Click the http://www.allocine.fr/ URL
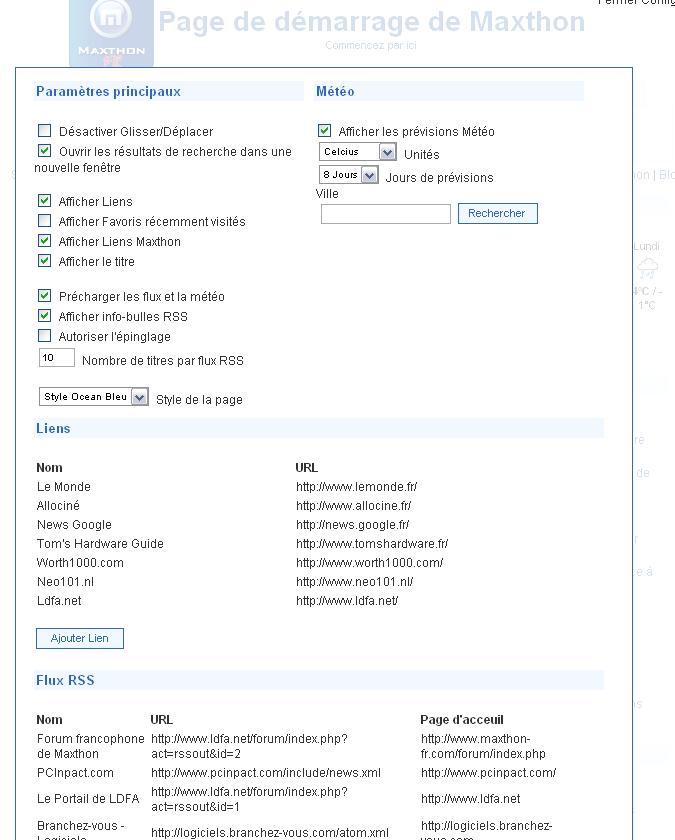The image size is (675, 840). point(354,506)
